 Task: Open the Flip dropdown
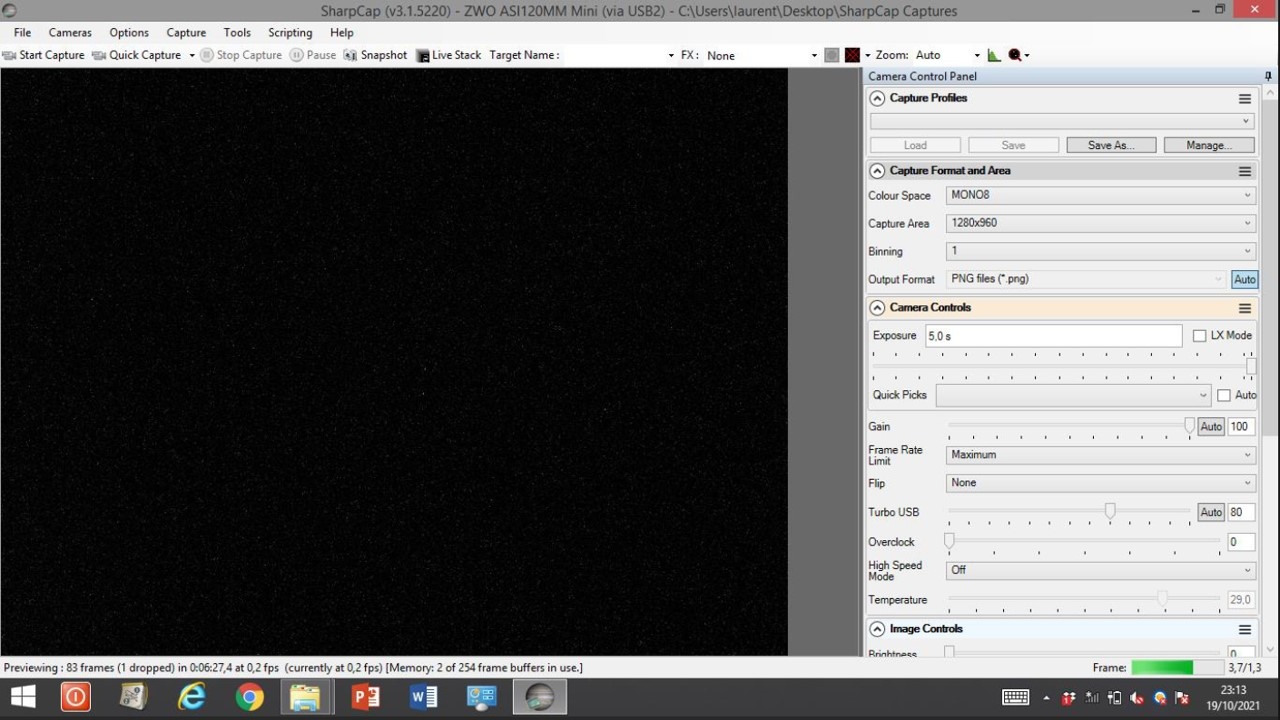[x=1100, y=483]
